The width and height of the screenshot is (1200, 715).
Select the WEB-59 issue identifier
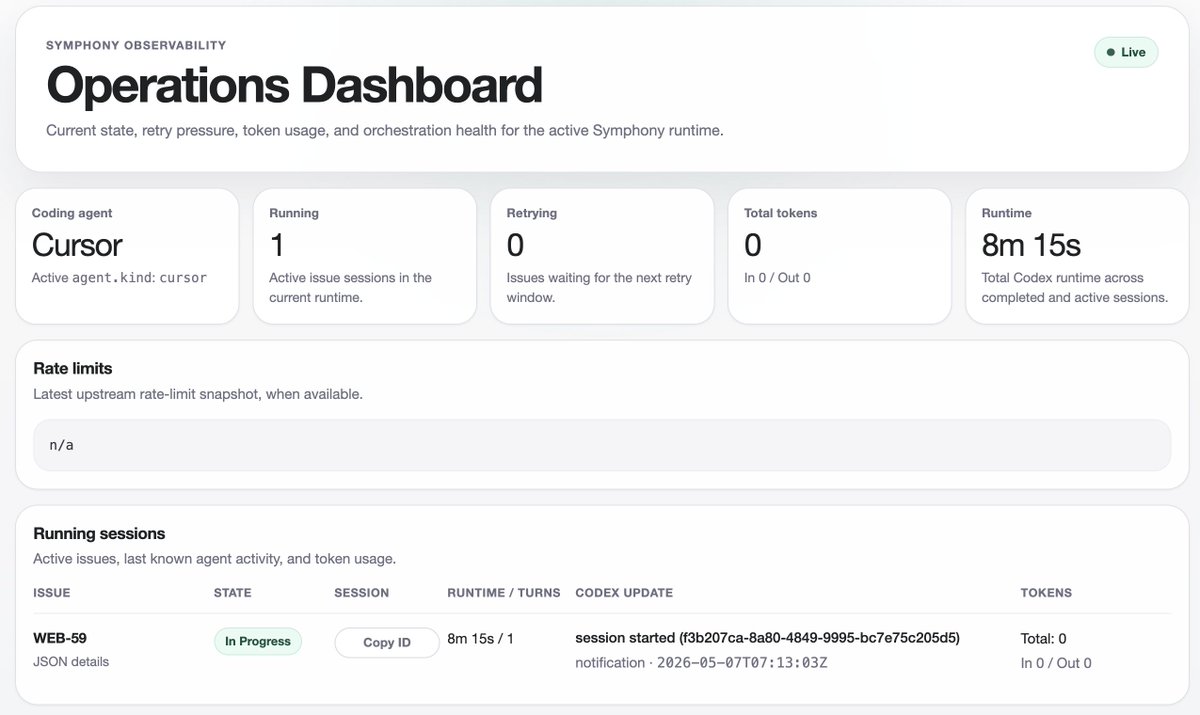pyautogui.click(x=60, y=638)
